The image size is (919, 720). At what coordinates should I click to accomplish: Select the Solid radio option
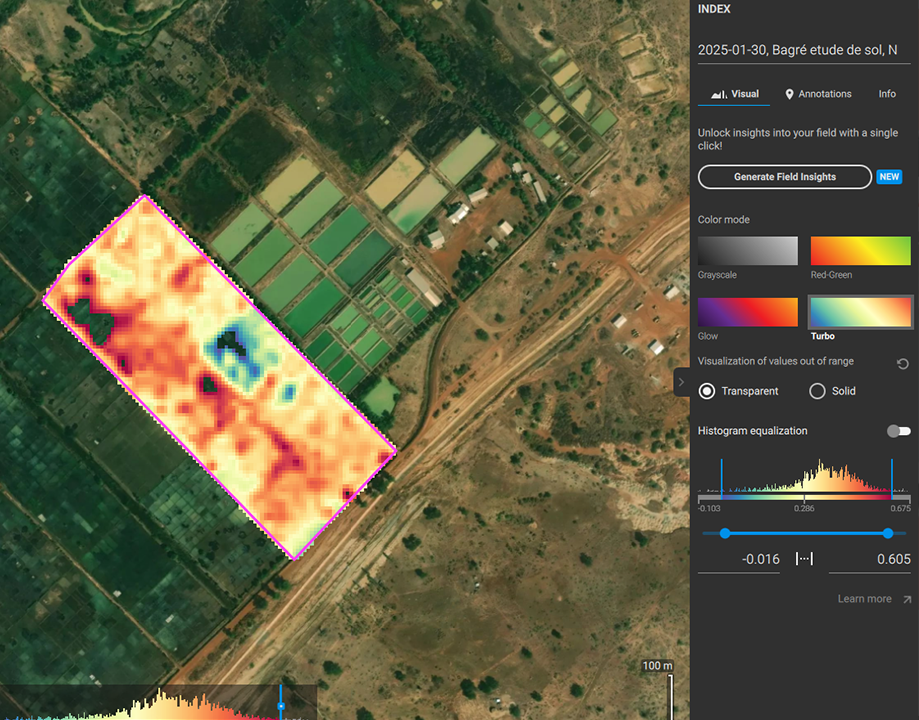pos(817,391)
